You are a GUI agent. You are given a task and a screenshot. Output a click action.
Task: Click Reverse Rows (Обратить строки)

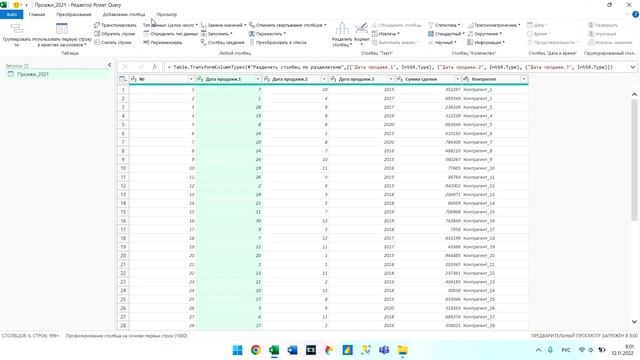(x=114, y=34)
